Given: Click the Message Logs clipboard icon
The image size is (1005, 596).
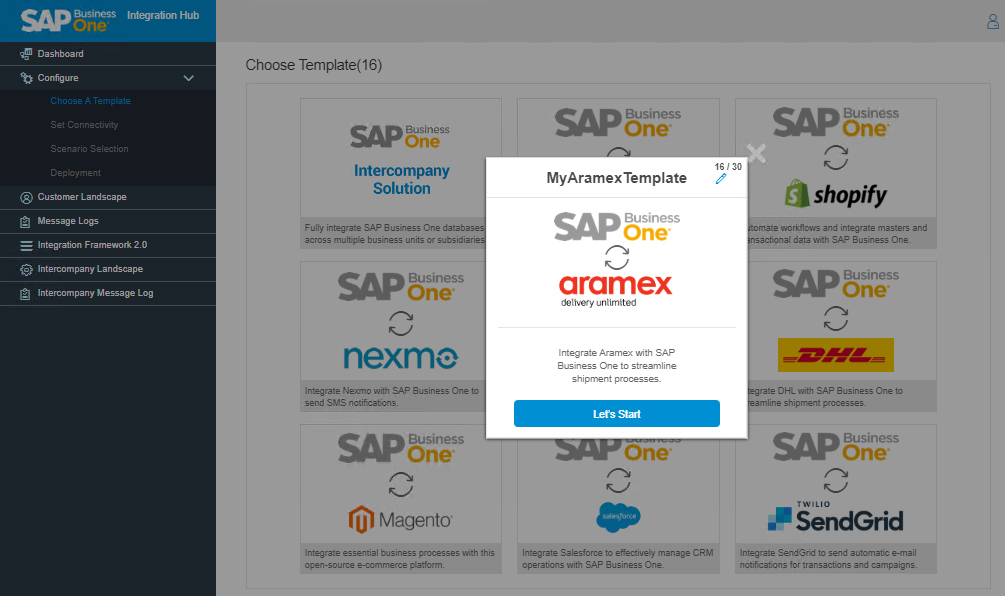Looking at the screenshot, I should point(26,221).
